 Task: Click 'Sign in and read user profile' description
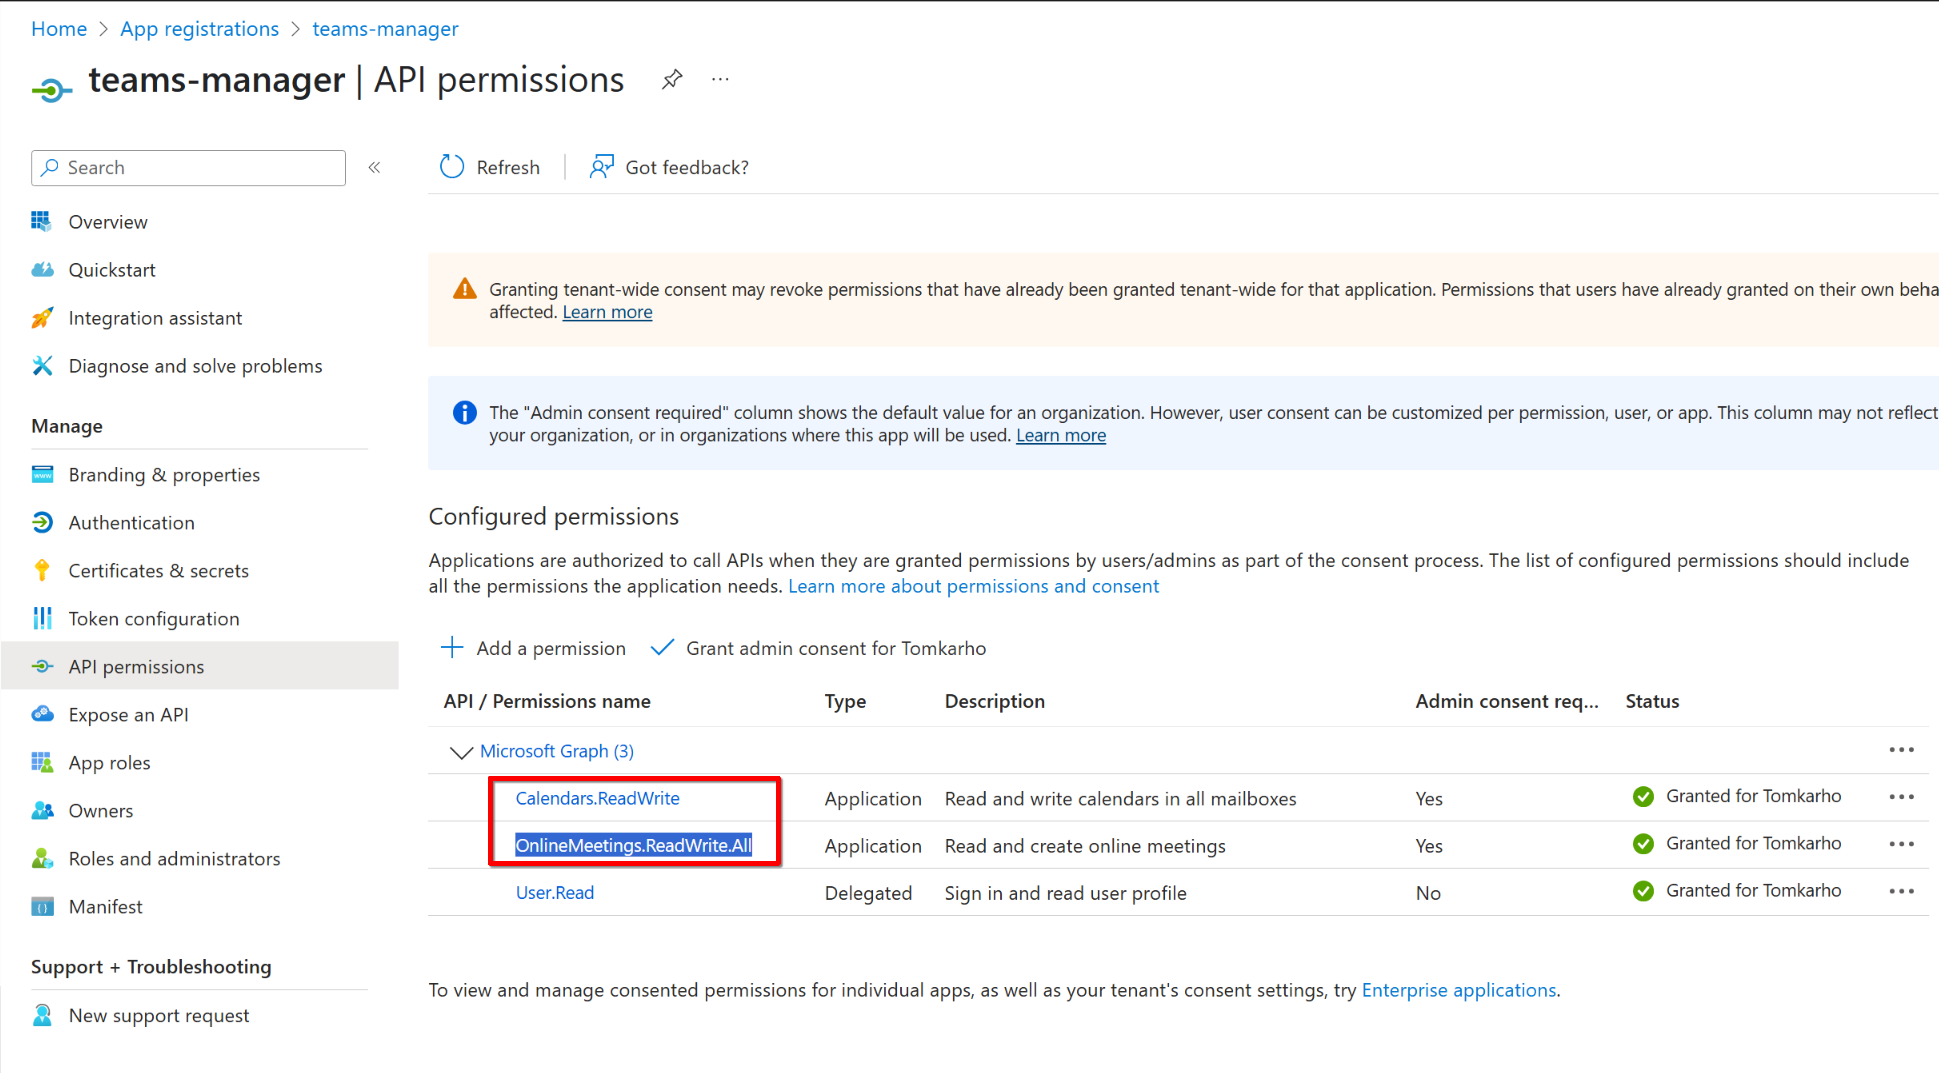(x=1065, y=893)
